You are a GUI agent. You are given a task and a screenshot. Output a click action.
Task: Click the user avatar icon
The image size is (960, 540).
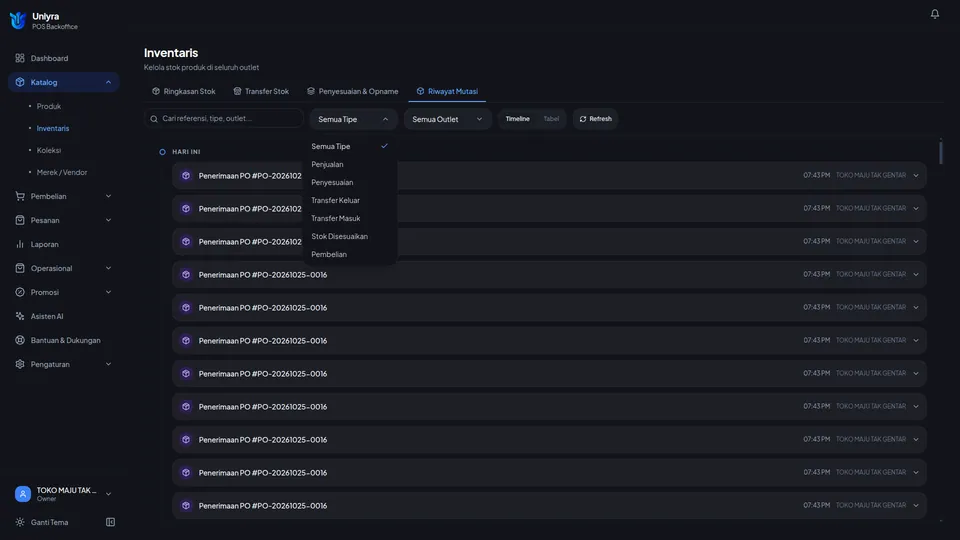[x=23, y=493]
